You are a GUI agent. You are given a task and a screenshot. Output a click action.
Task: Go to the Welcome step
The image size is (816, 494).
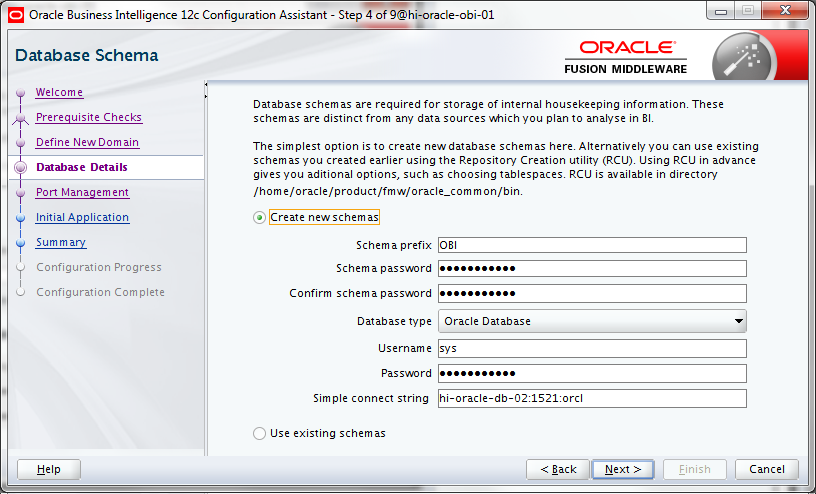click(x=59, y=92)
